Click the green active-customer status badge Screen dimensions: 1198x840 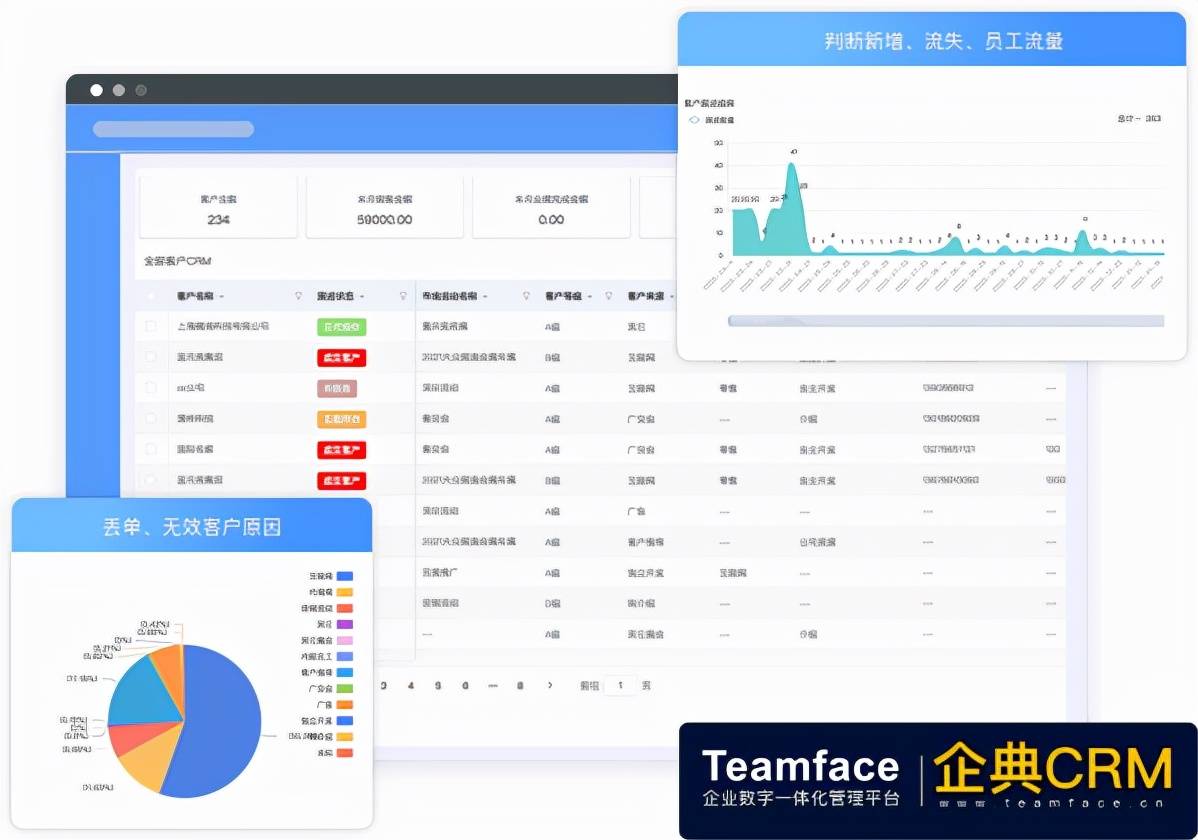pos(340,326)
